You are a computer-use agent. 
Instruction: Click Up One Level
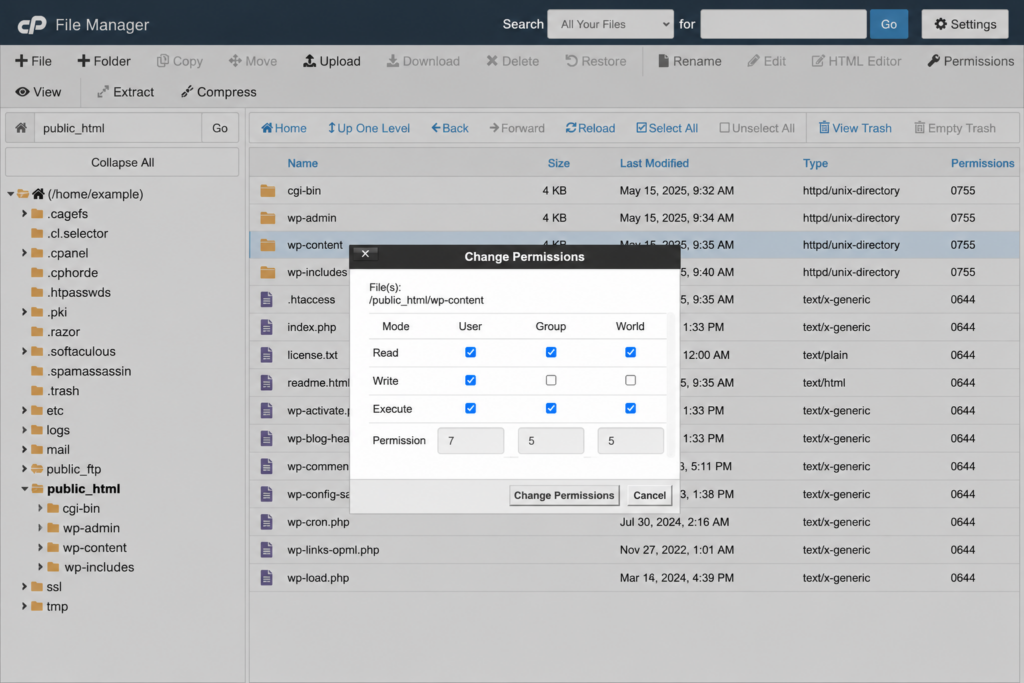pos(369,128)
